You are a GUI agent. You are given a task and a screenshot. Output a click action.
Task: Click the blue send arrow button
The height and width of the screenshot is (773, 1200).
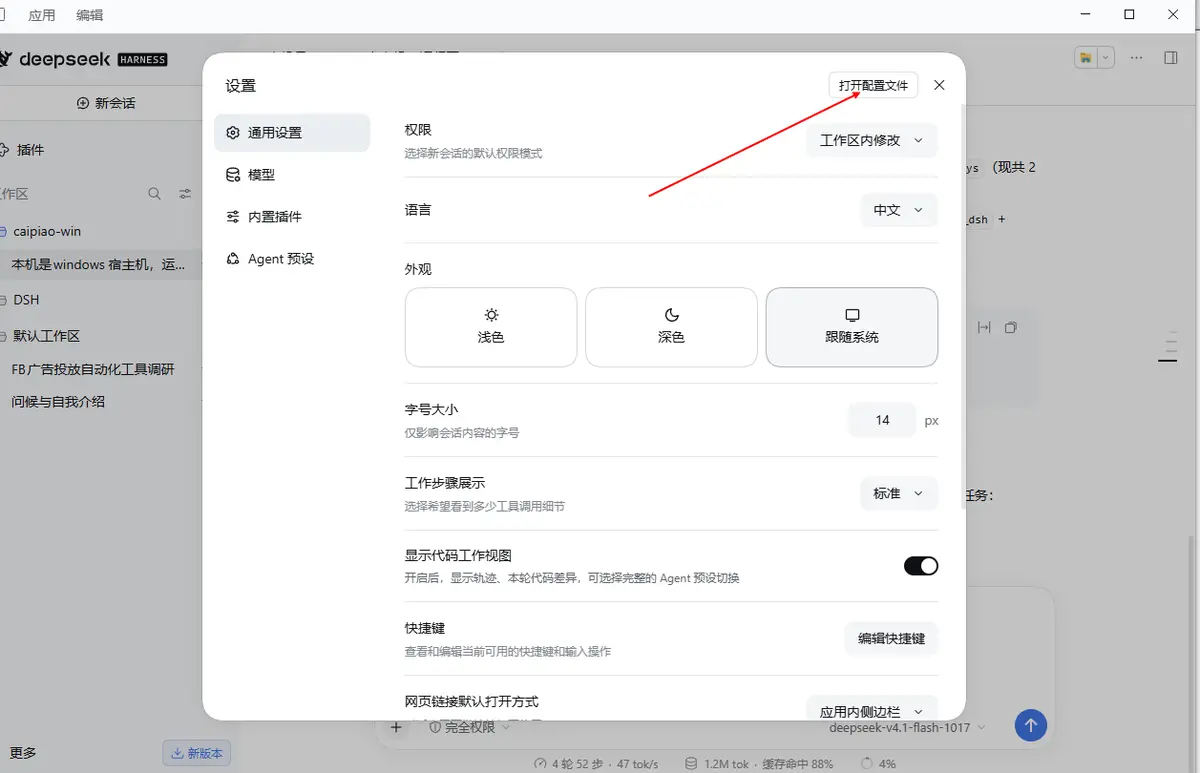(1031, 725)
